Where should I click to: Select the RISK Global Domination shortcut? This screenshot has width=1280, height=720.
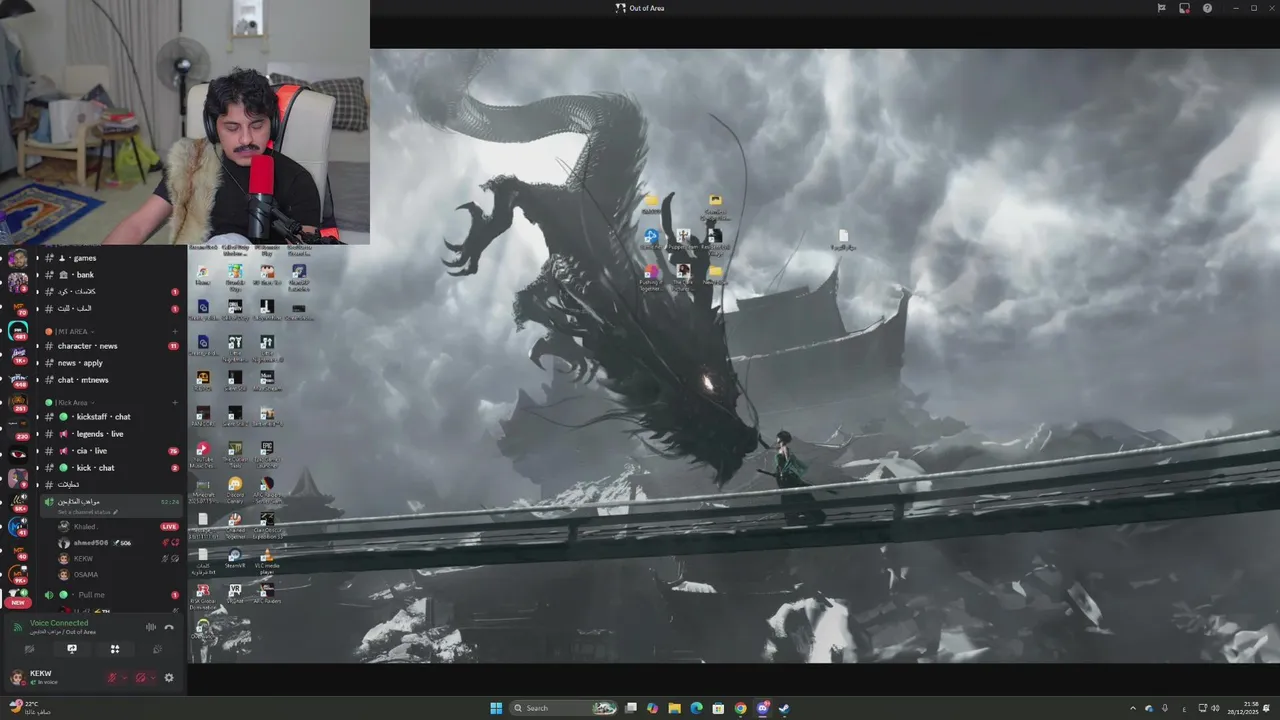point(203,597)
